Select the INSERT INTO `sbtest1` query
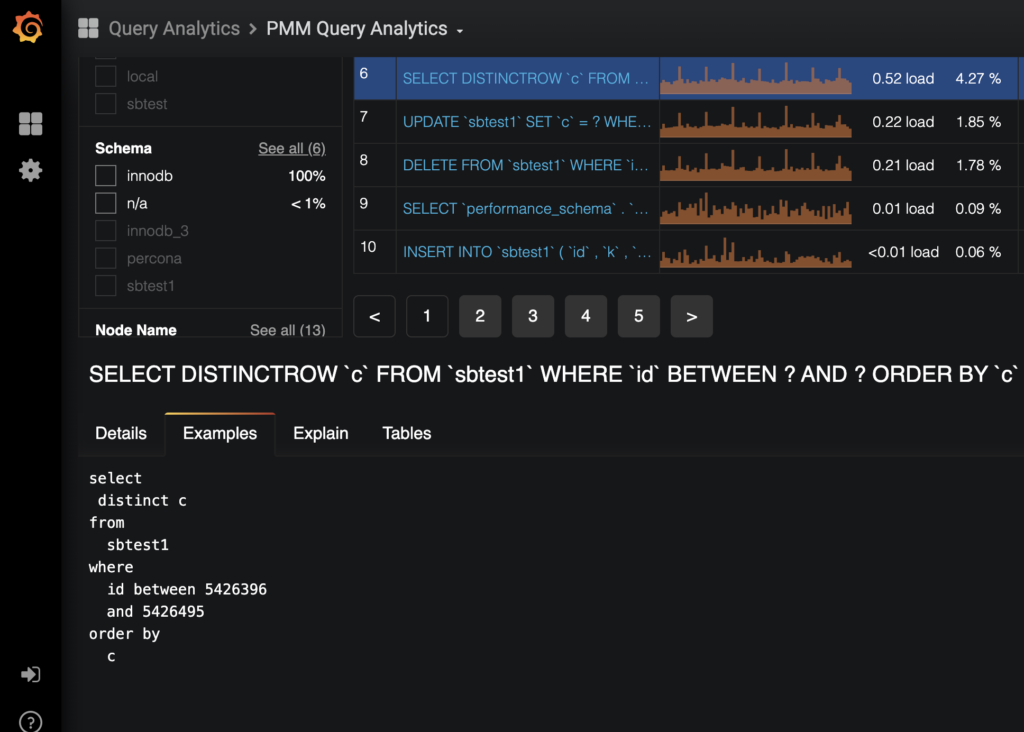Screen dimensions: 1024x732 [526, 252]
